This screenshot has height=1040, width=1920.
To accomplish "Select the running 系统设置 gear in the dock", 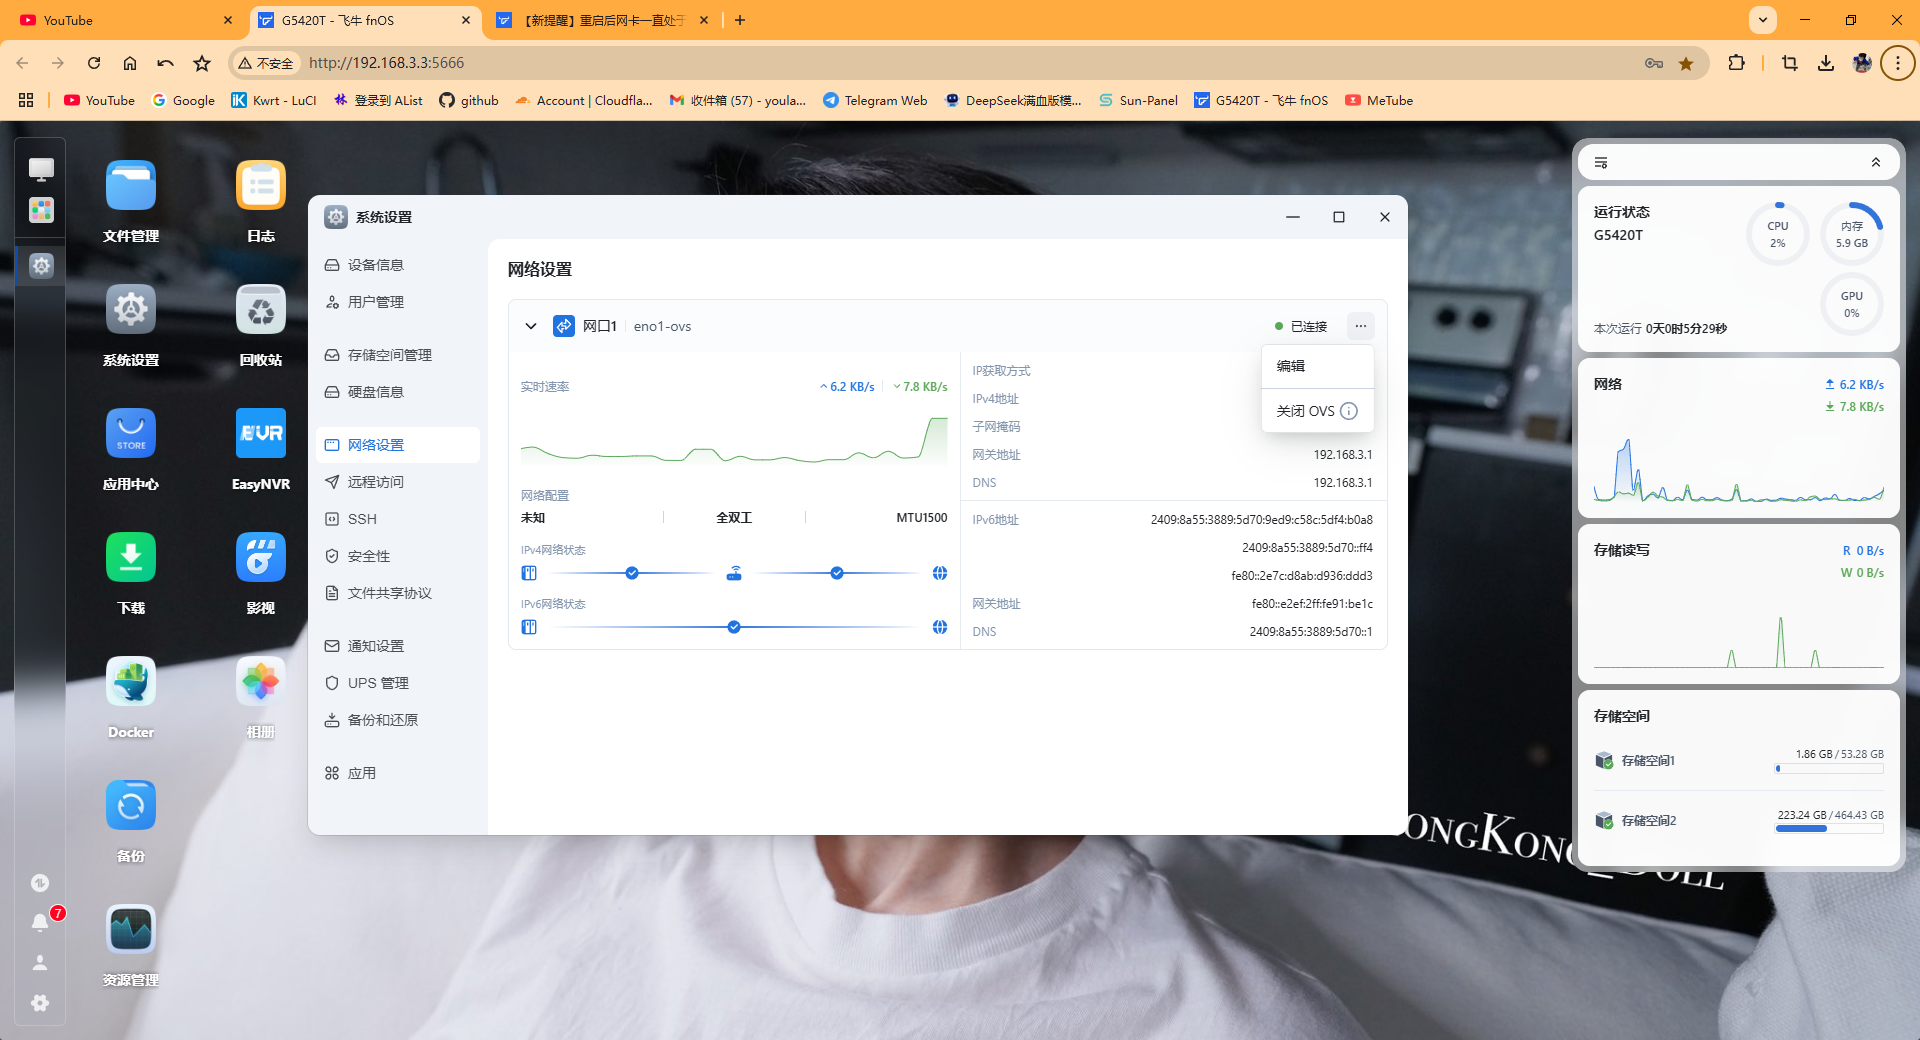I will coord(41,266).
